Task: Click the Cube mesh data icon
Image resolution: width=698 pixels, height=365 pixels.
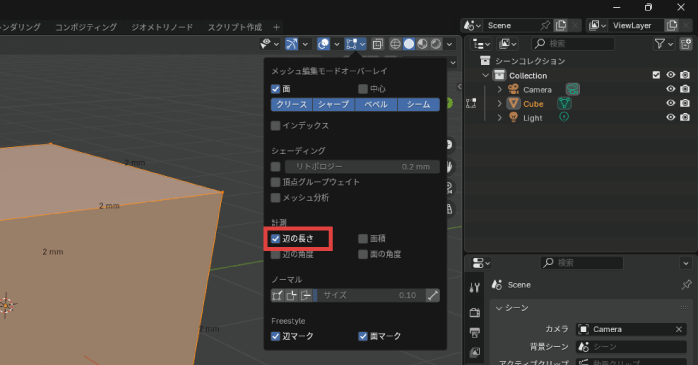Action: coord(564,103)
